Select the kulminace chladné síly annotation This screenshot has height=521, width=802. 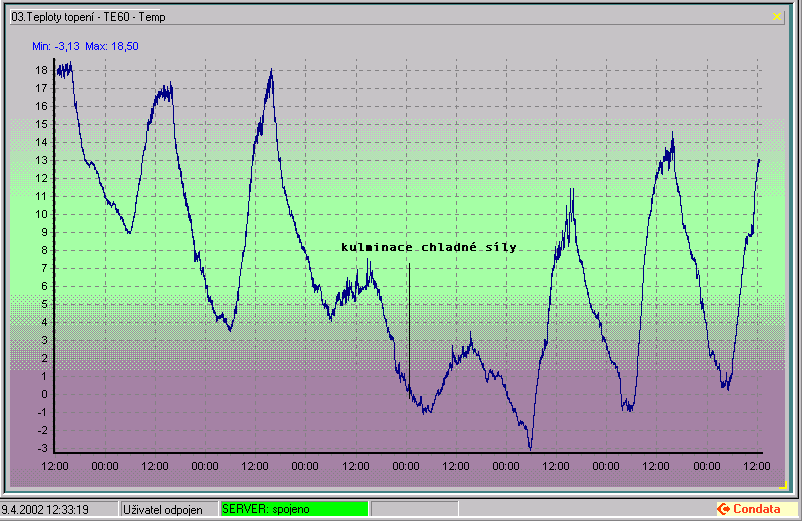428,246
